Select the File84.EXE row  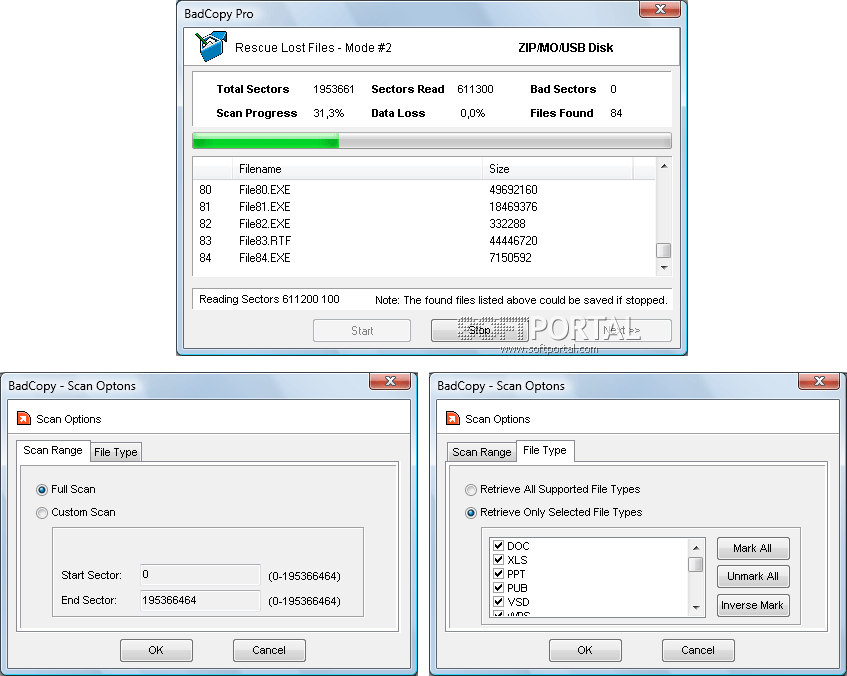click(x=424, y=258)
